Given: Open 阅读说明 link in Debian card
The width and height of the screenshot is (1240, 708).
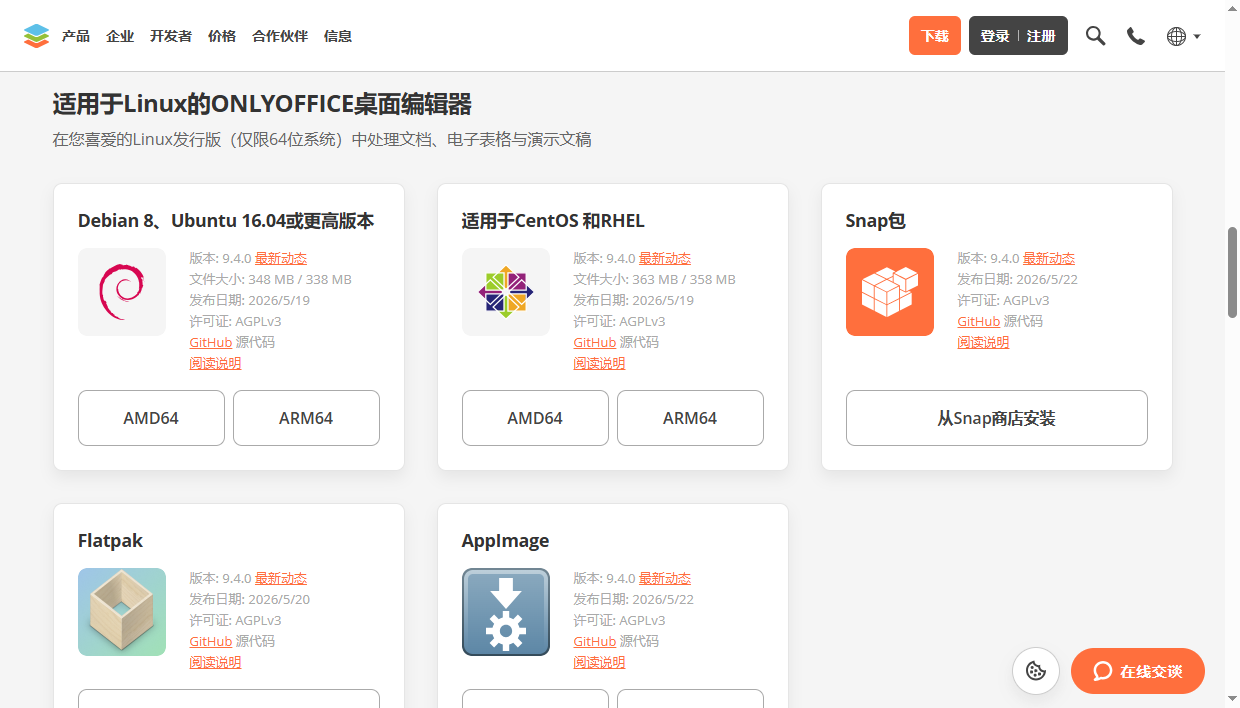Looking at the screenshot, I should point(215,363).
